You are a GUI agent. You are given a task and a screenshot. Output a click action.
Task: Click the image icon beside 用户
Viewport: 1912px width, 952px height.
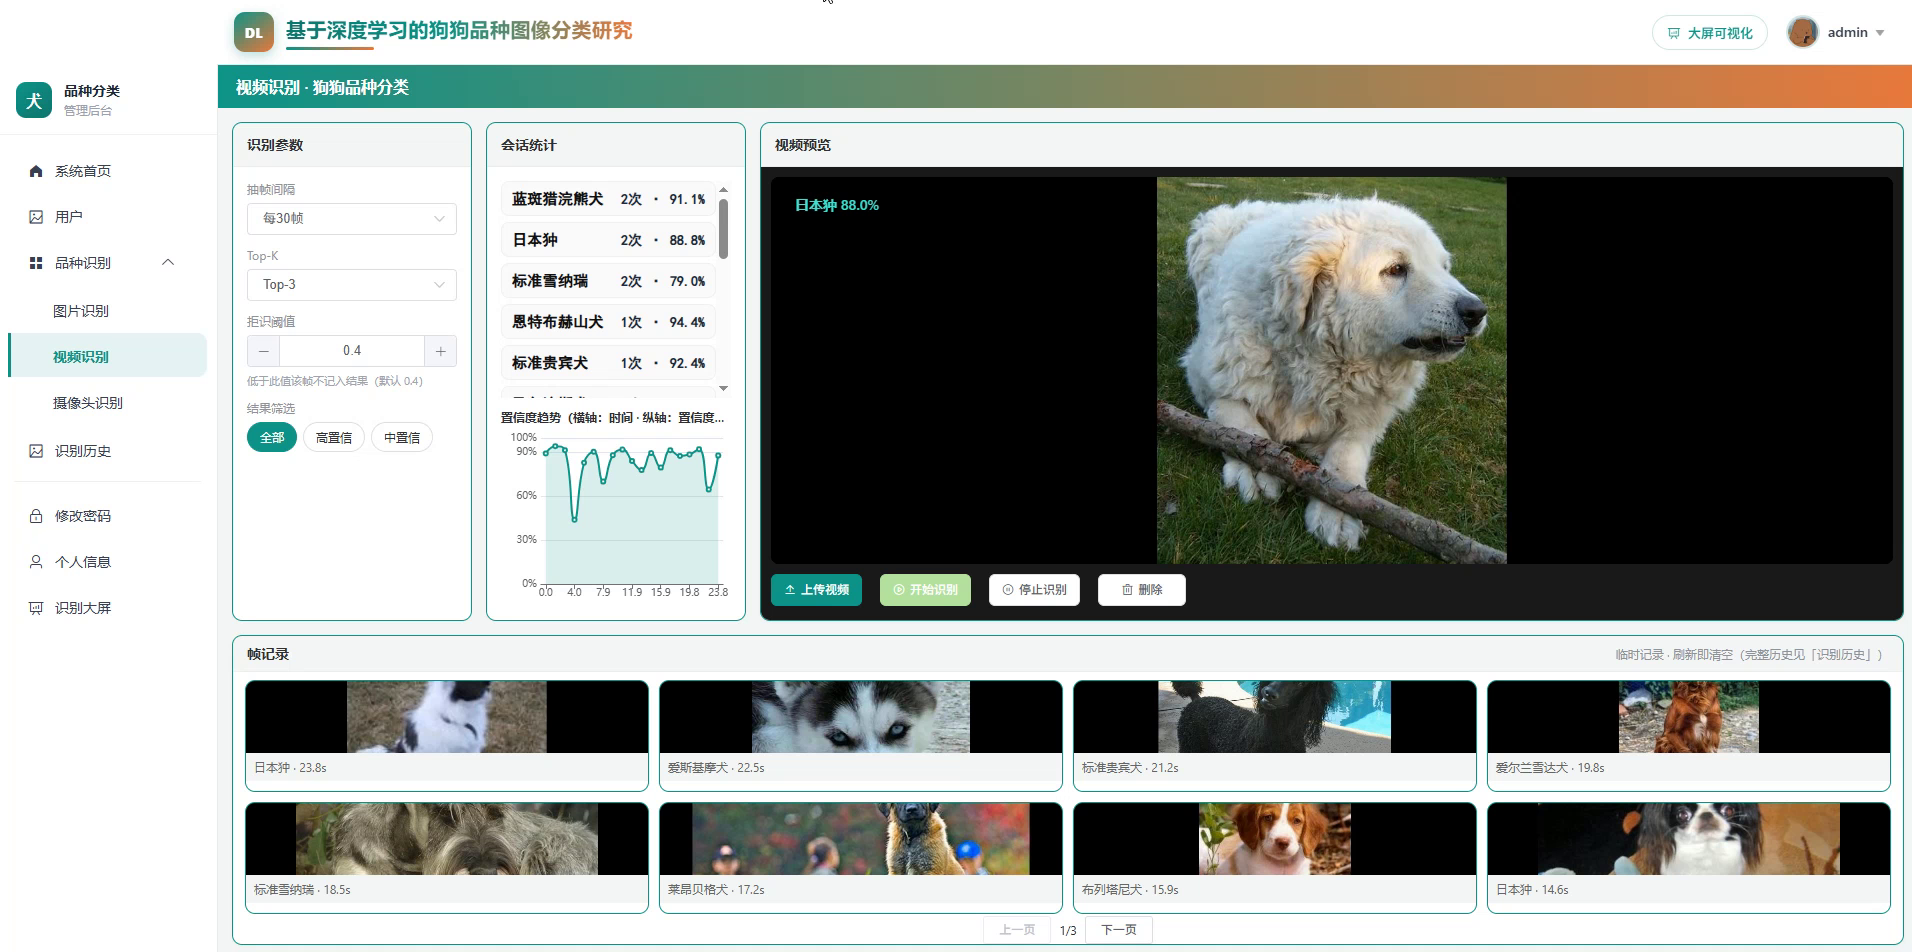tap(36, 217)
